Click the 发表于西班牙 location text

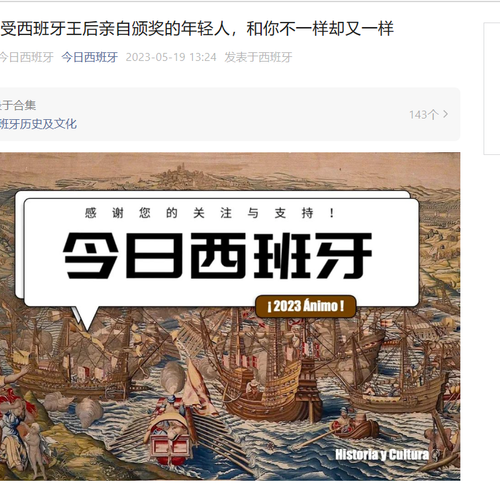pyautogui.click(x=258, y=57)
